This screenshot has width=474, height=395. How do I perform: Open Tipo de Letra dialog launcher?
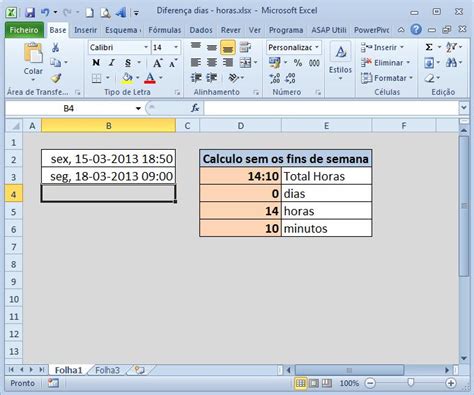(177, 92)
